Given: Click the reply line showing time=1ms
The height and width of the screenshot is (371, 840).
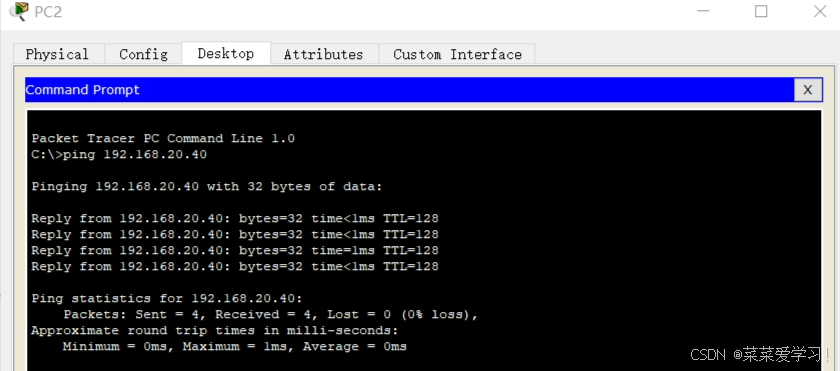Looking at the screenshot, I should [235, 250].
